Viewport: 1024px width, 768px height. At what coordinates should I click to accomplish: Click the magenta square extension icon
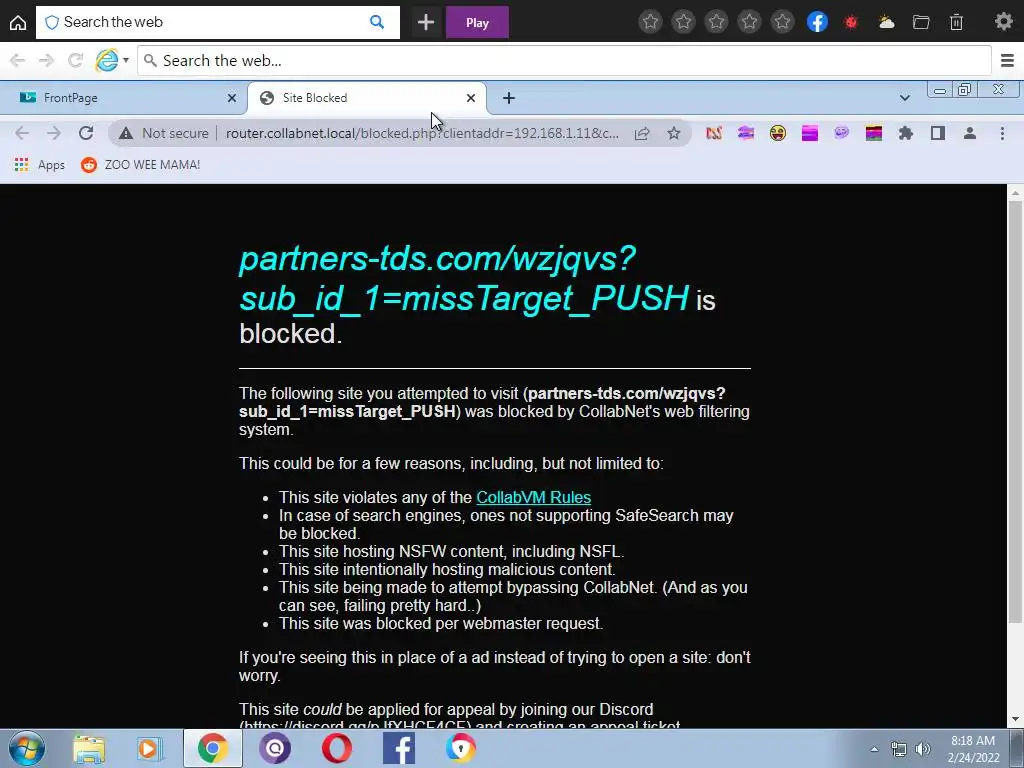point(810,133)
